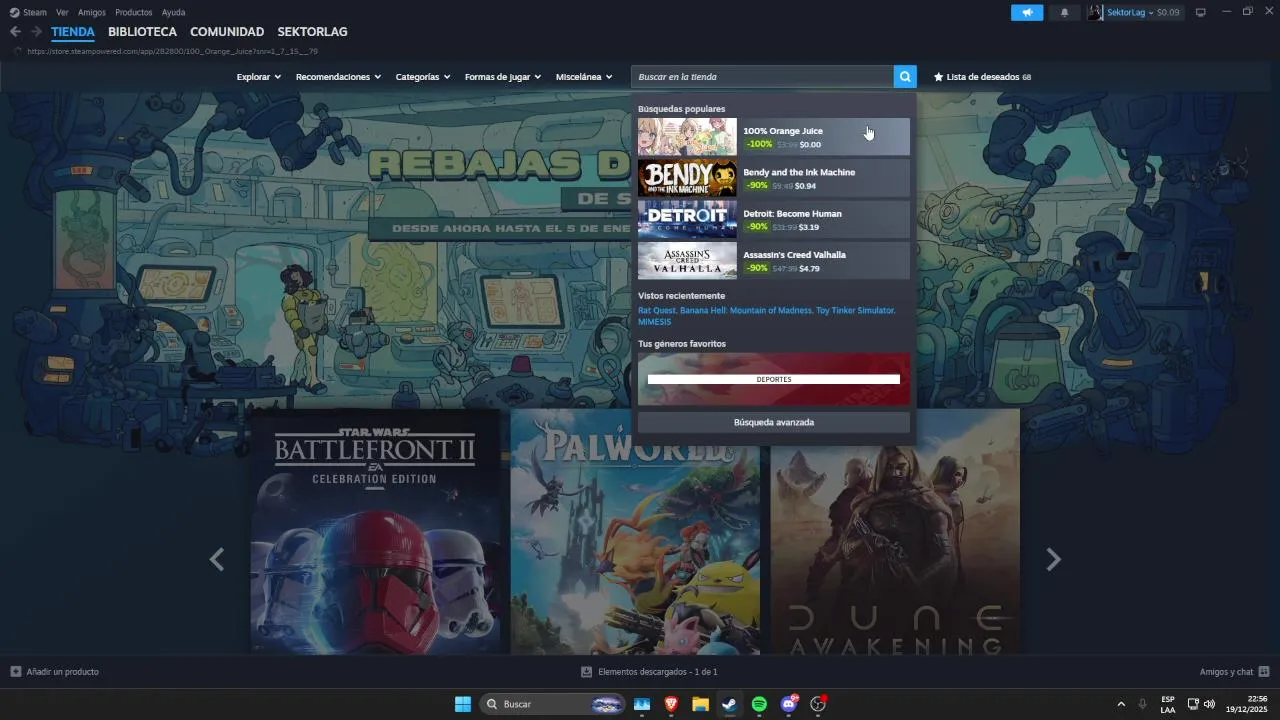Expand the Miscelánea dropdown
The height and width of the screenshot is (720, 1280).
[583, 77]
